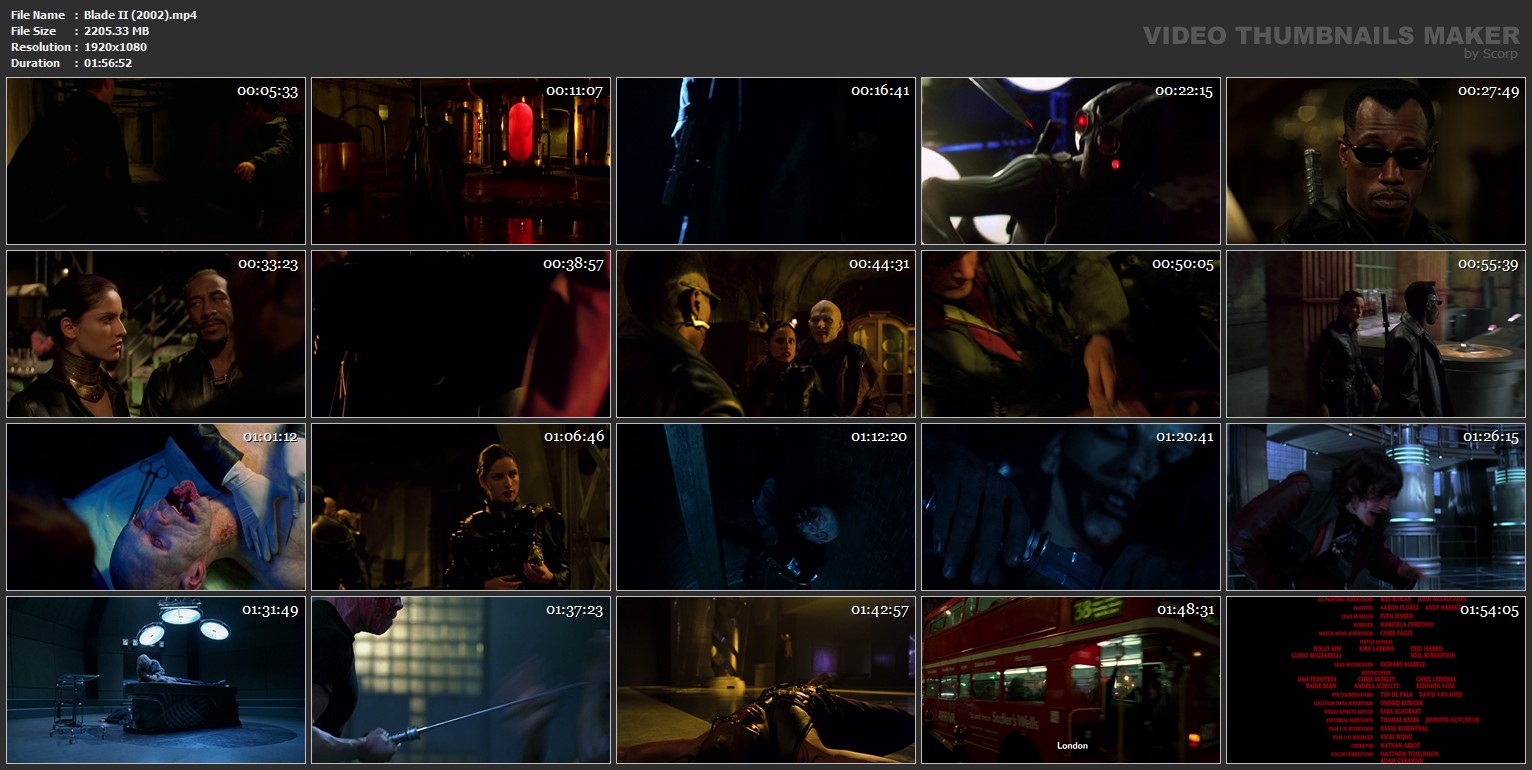Click the dark frame stamped 00:16:41
This screenshot has height=770, width=1532.
click(x=766, y=161)
